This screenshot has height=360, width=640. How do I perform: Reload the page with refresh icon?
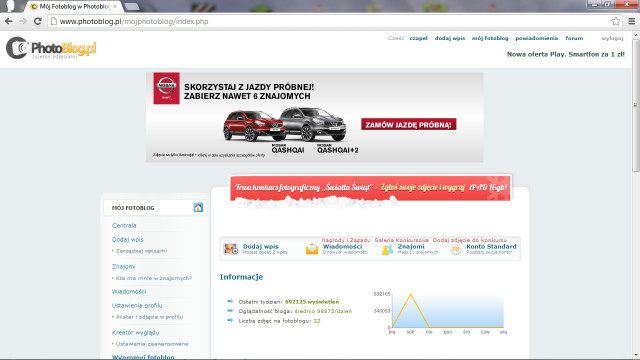coord(38,21)
